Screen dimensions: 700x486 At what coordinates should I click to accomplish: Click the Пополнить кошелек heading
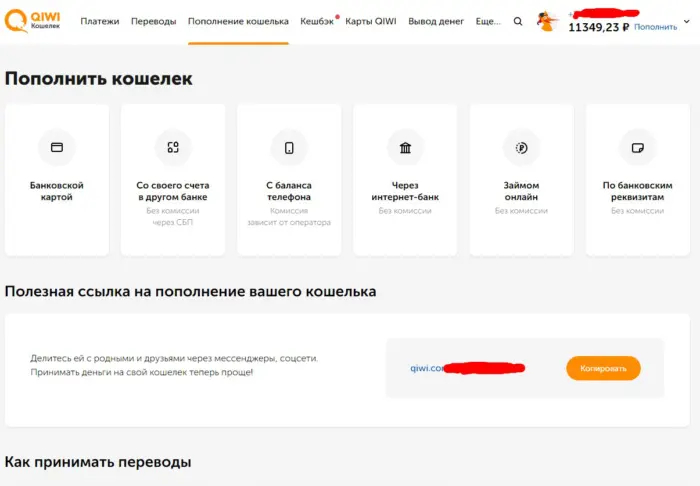(x=99, y=79)
